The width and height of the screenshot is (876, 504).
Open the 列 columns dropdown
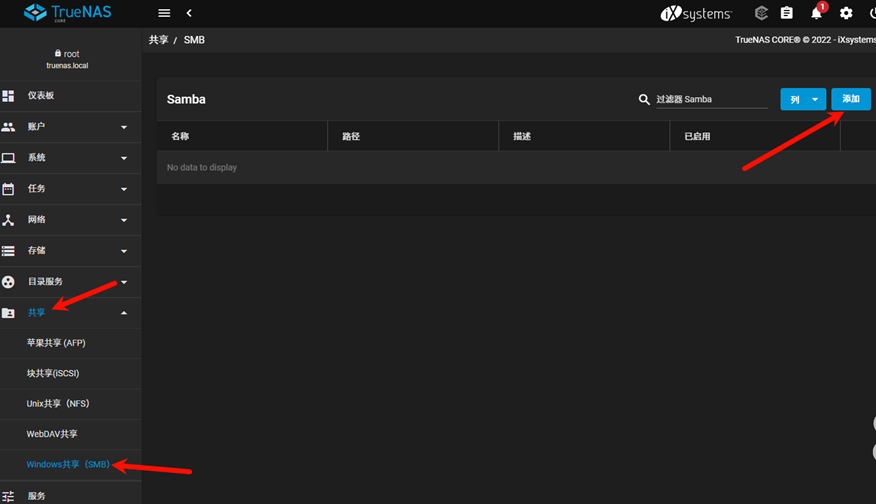803,99
